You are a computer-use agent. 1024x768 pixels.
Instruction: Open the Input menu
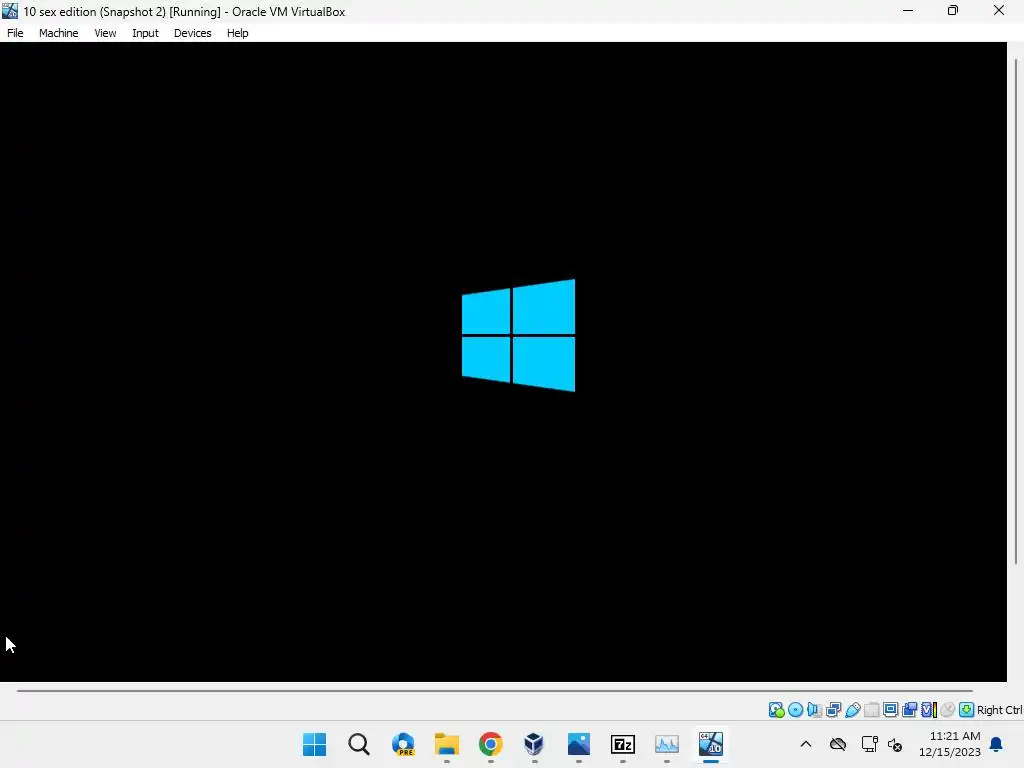pyautogui.click(x=145, y=33)
